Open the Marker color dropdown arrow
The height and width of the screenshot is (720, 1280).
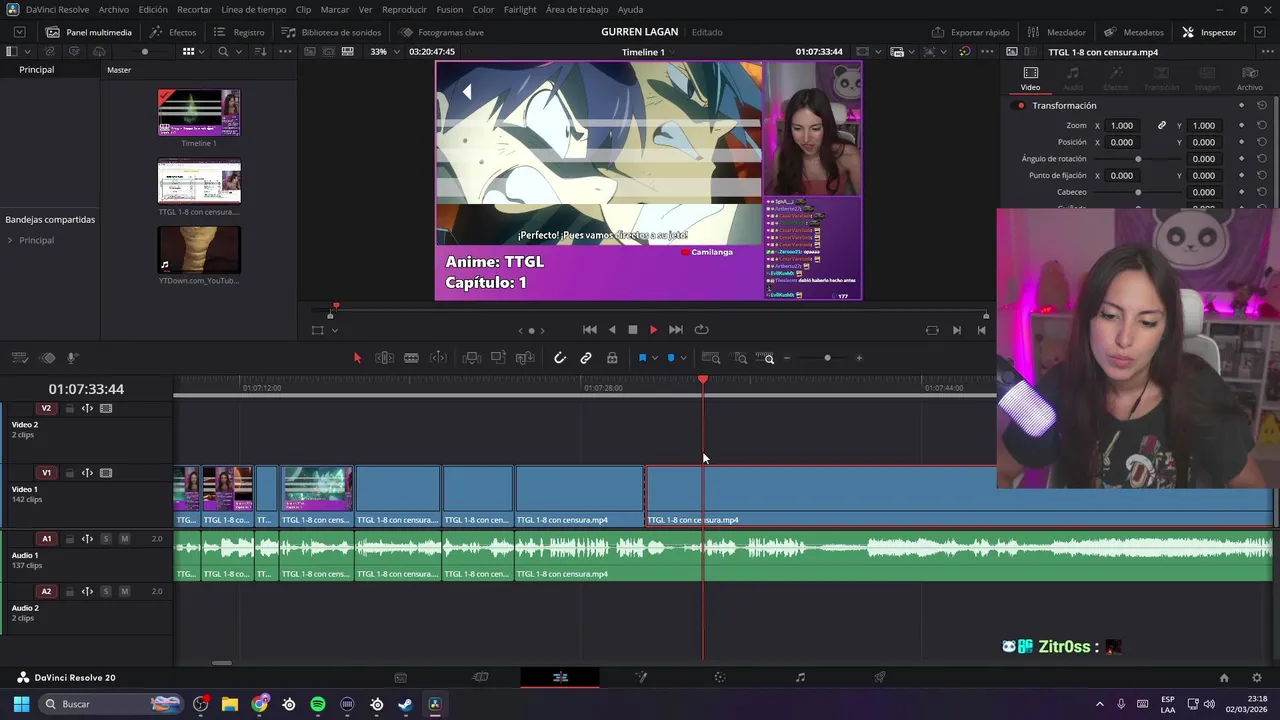(684, 358)
